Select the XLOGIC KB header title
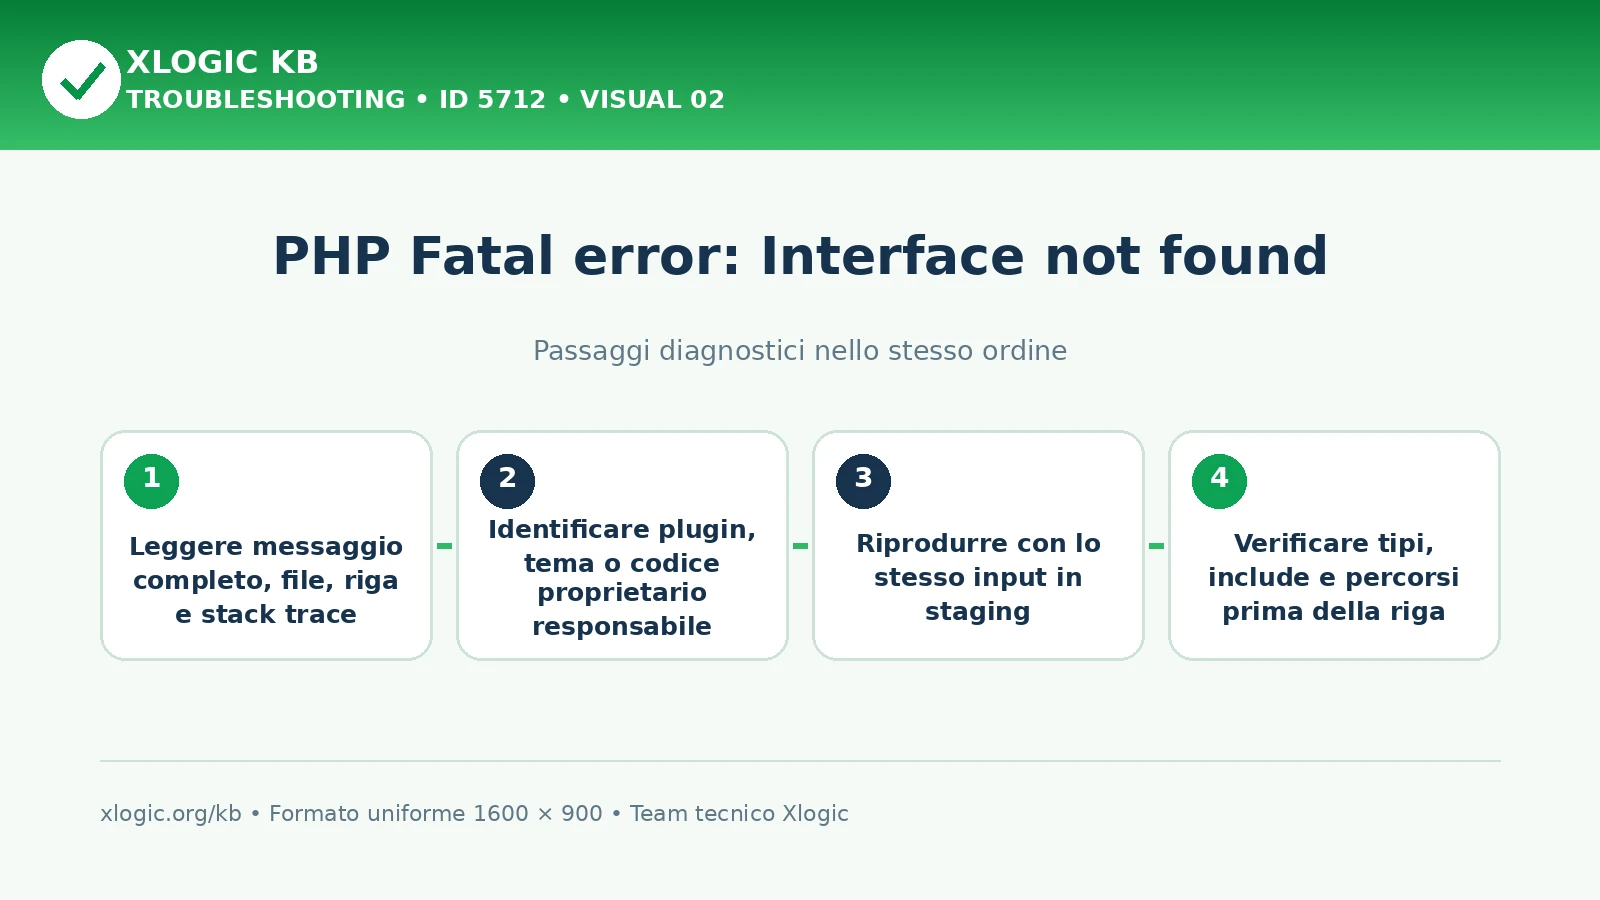Viewport: 1600px width, 900px height. tap(222, 62)
